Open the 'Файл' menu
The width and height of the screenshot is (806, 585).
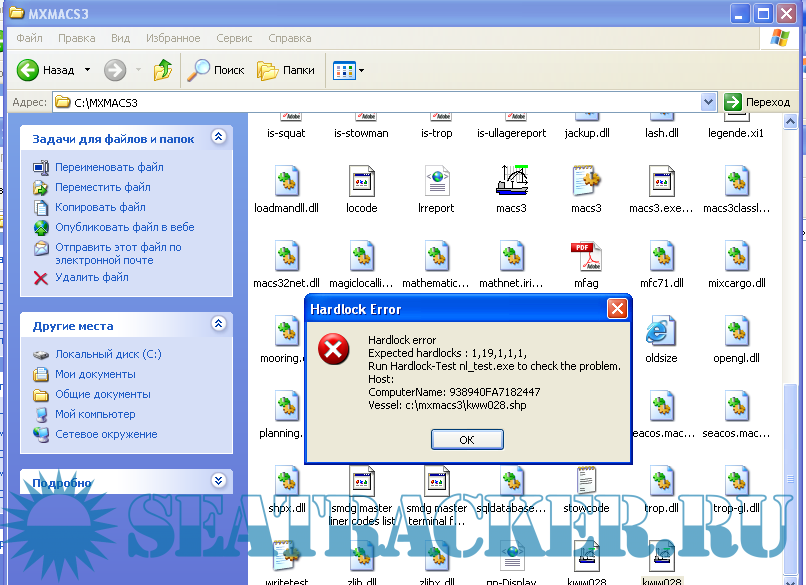click(29, 38)
